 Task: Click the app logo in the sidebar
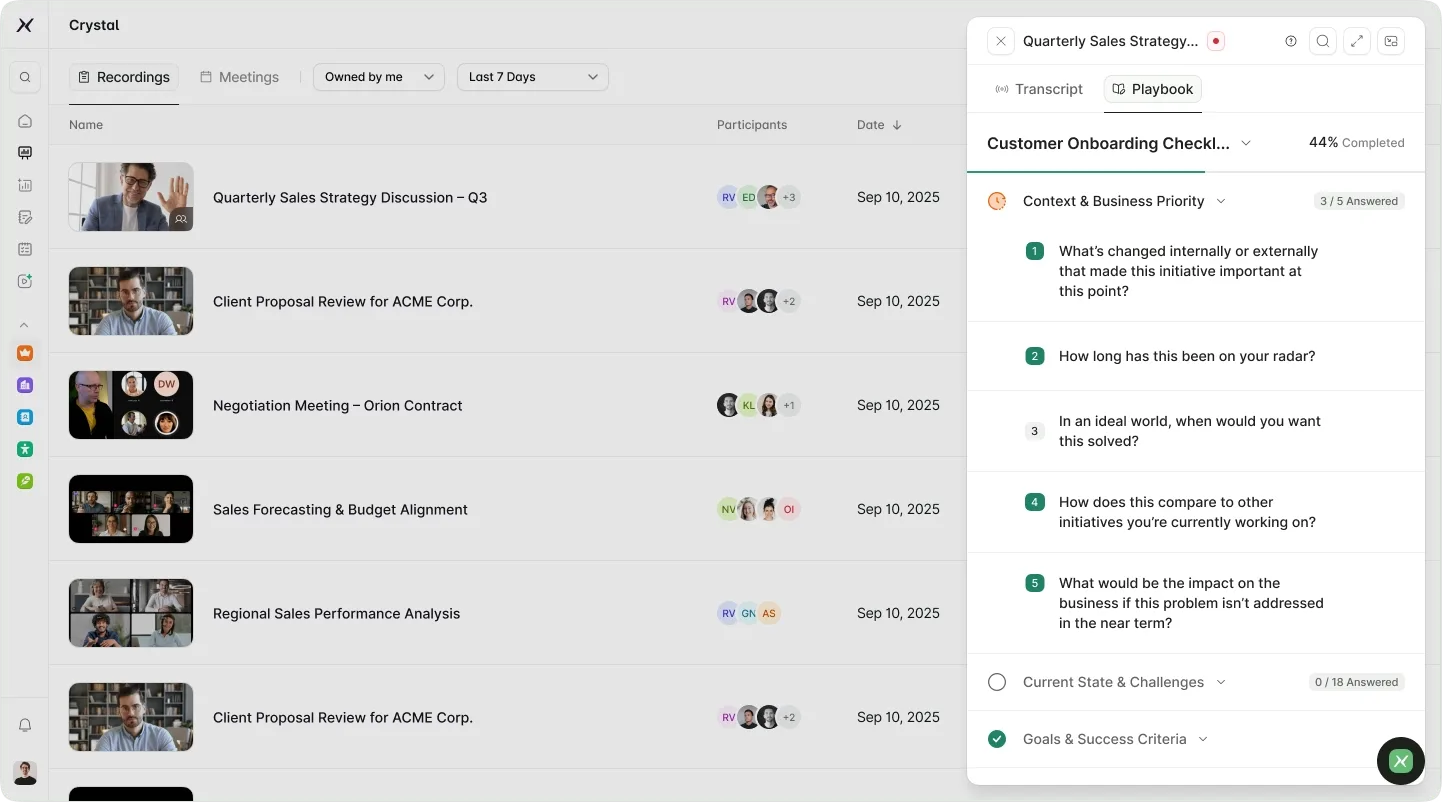point(25,25)
